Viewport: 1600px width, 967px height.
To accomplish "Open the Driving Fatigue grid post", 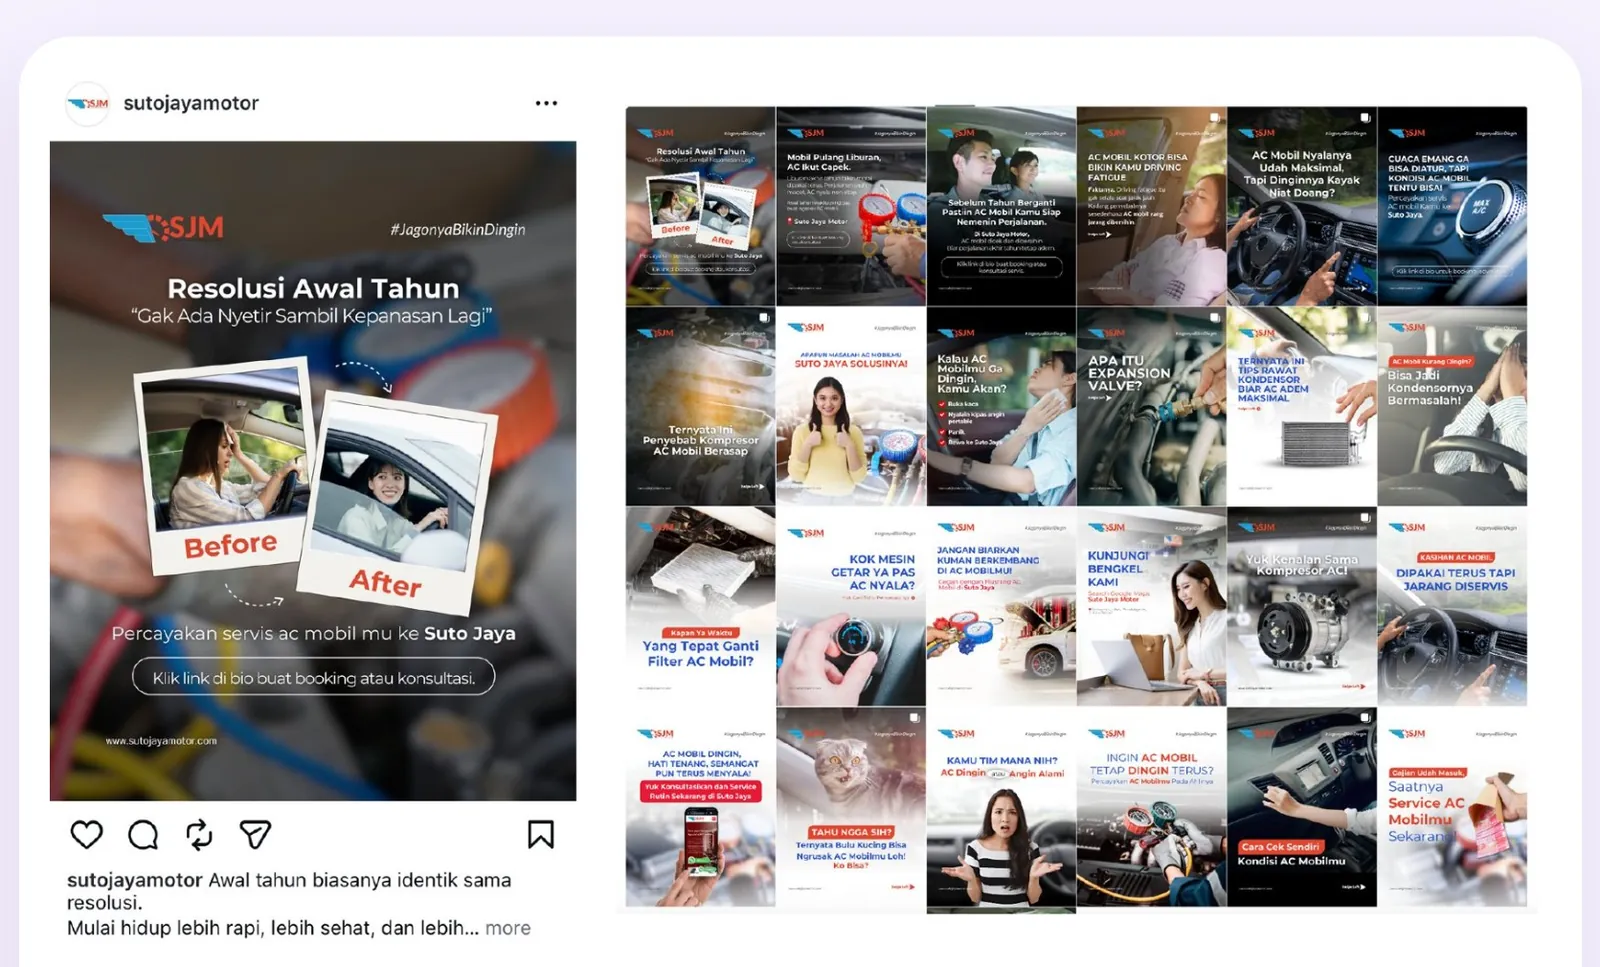I will (x=1152, y=206).
